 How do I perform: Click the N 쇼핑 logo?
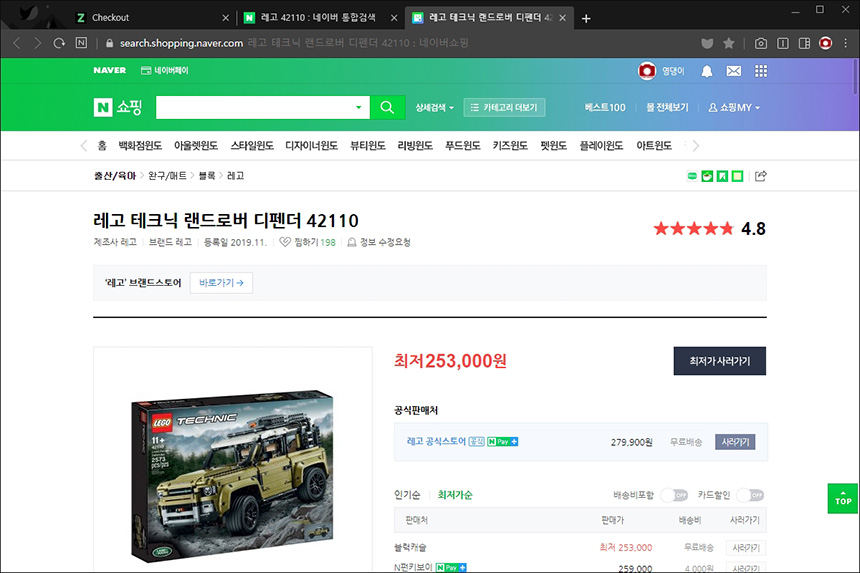point(118,107)
